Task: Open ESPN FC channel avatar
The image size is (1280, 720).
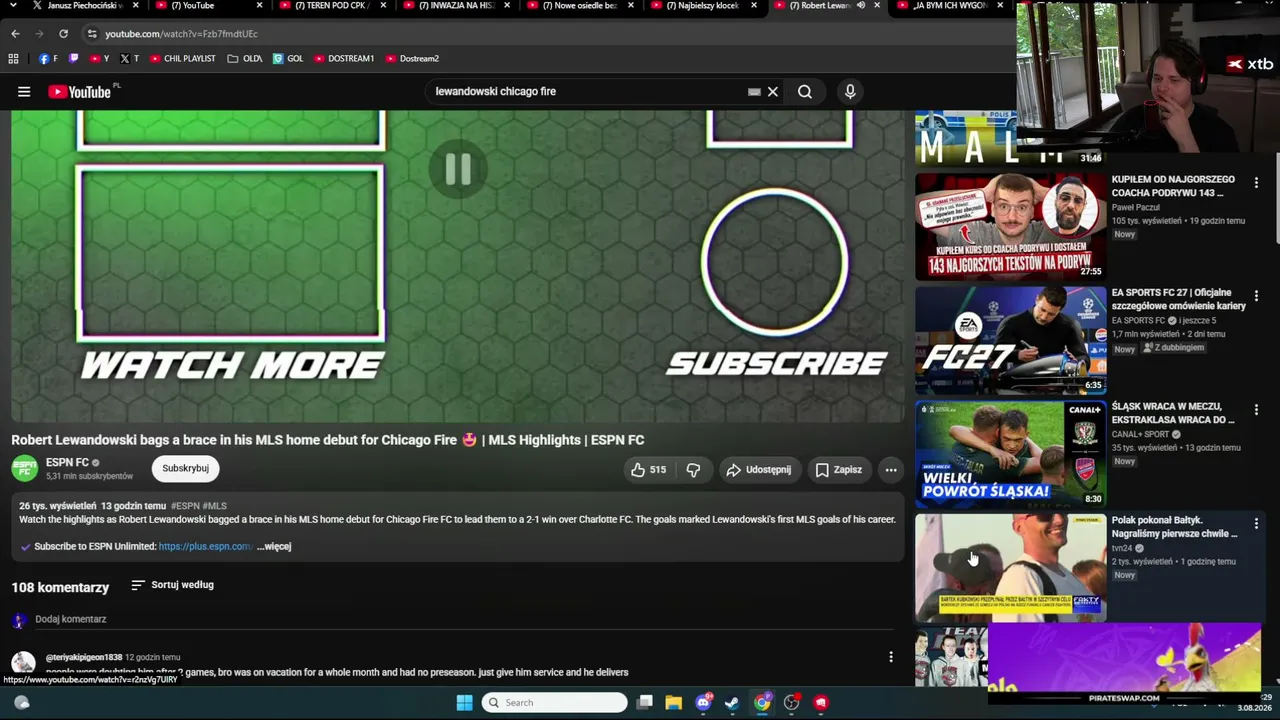Action: pyautogui.click(x=25, y=469)
